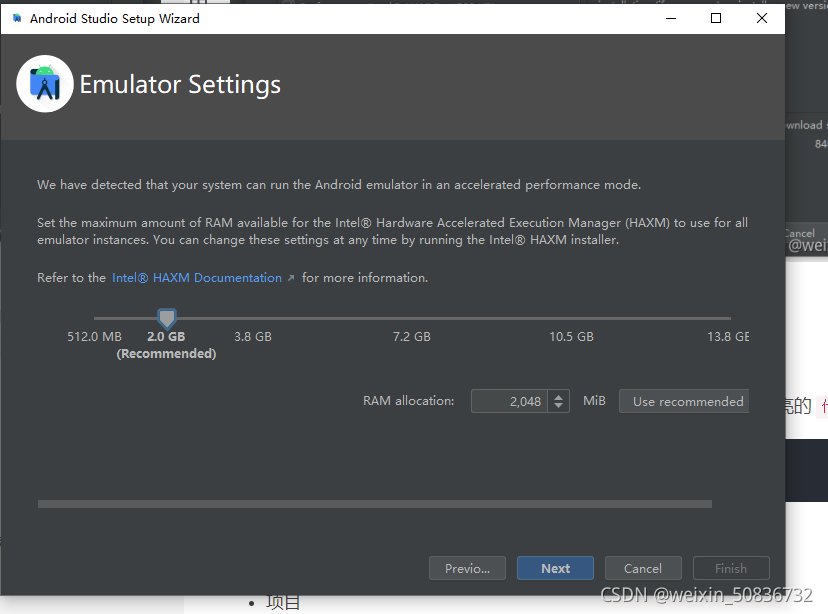The image size is (828, 614).
Task: Set slider to 7.2 GB mark
Action: (x=412, y=318)
